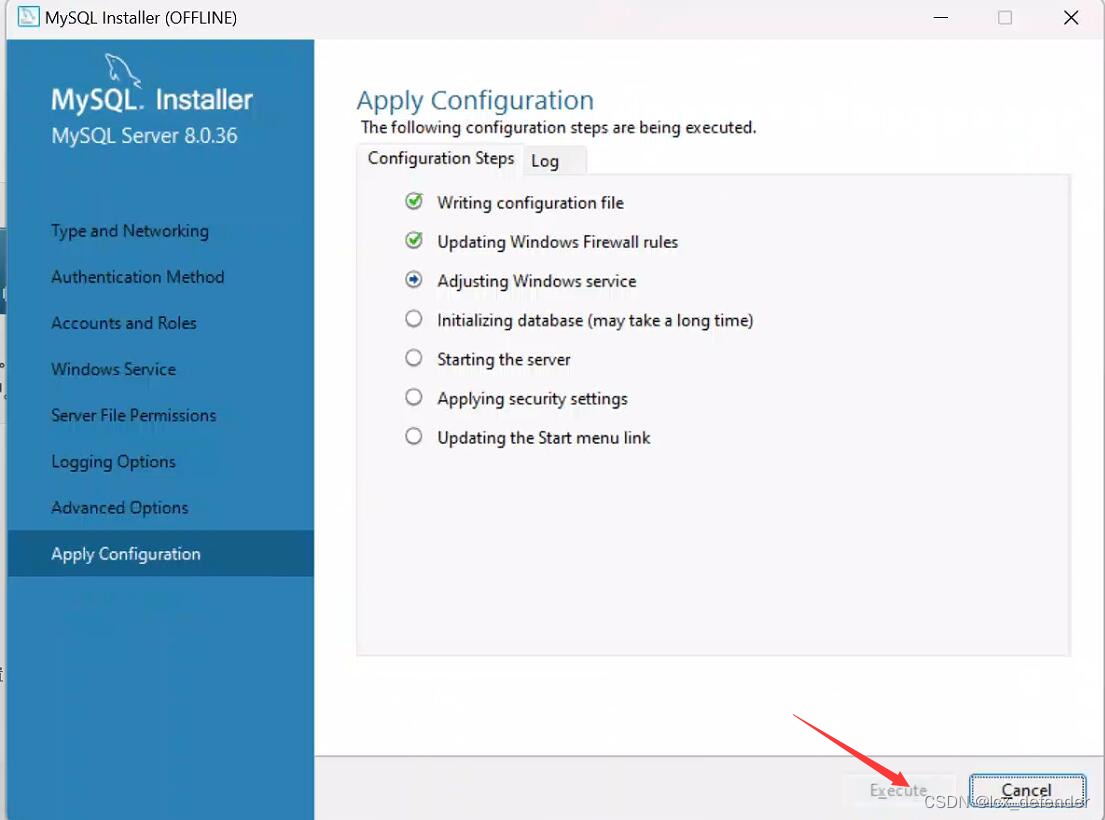Click the 'Writing configuration file' step text
This screenshot has height=820, width=1105.
pos(530,203)
